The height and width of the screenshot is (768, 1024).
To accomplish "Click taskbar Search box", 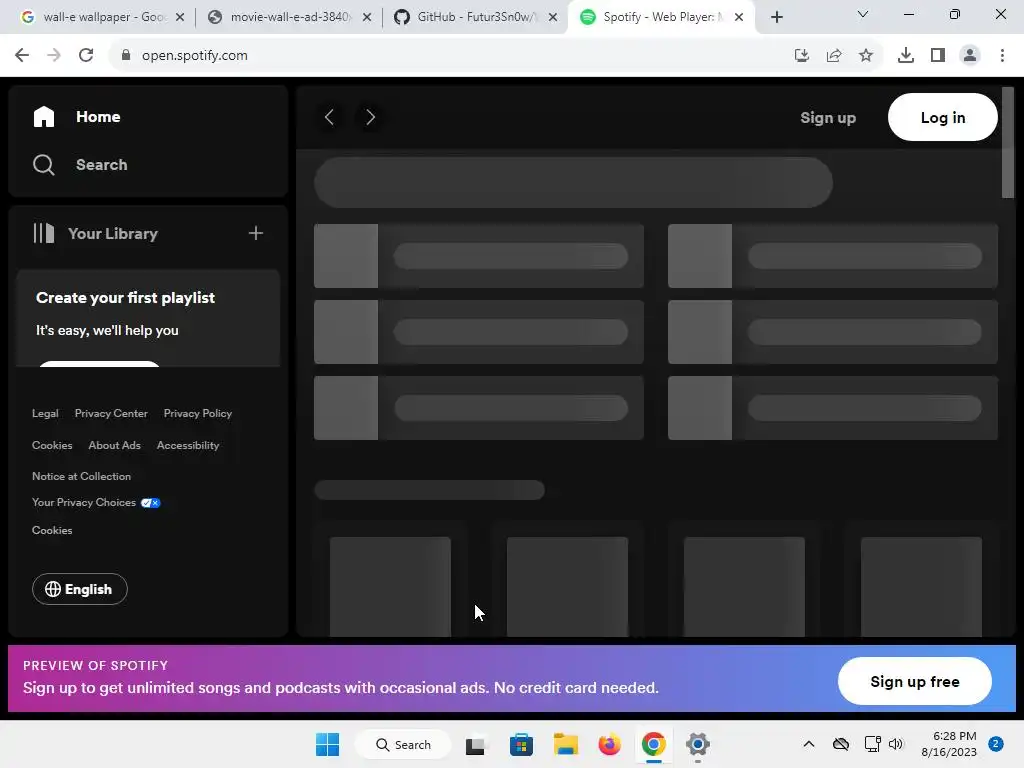I will click(403, 744).
